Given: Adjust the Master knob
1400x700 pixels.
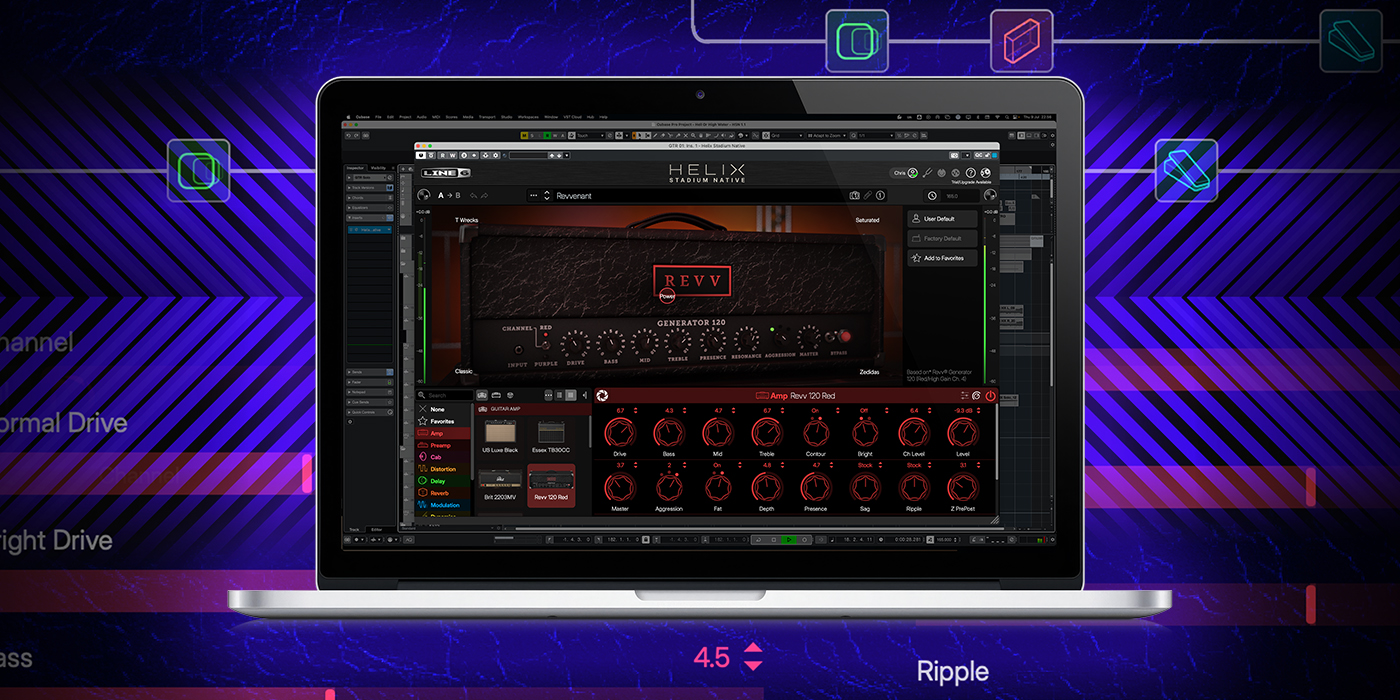Looking at the screenshot, I should pyautogui.click(x=620, y=488).
